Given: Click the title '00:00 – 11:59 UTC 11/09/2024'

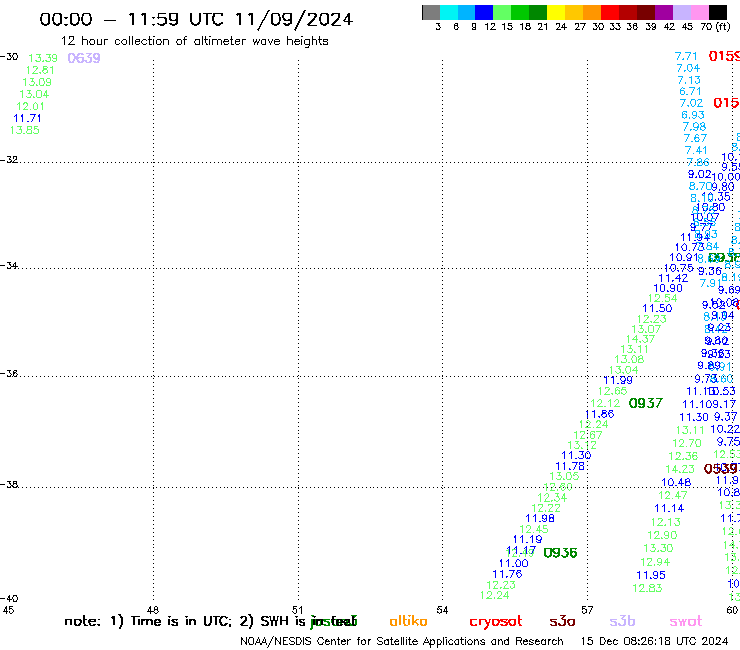Looking at the screenshot, I should 196,19.
